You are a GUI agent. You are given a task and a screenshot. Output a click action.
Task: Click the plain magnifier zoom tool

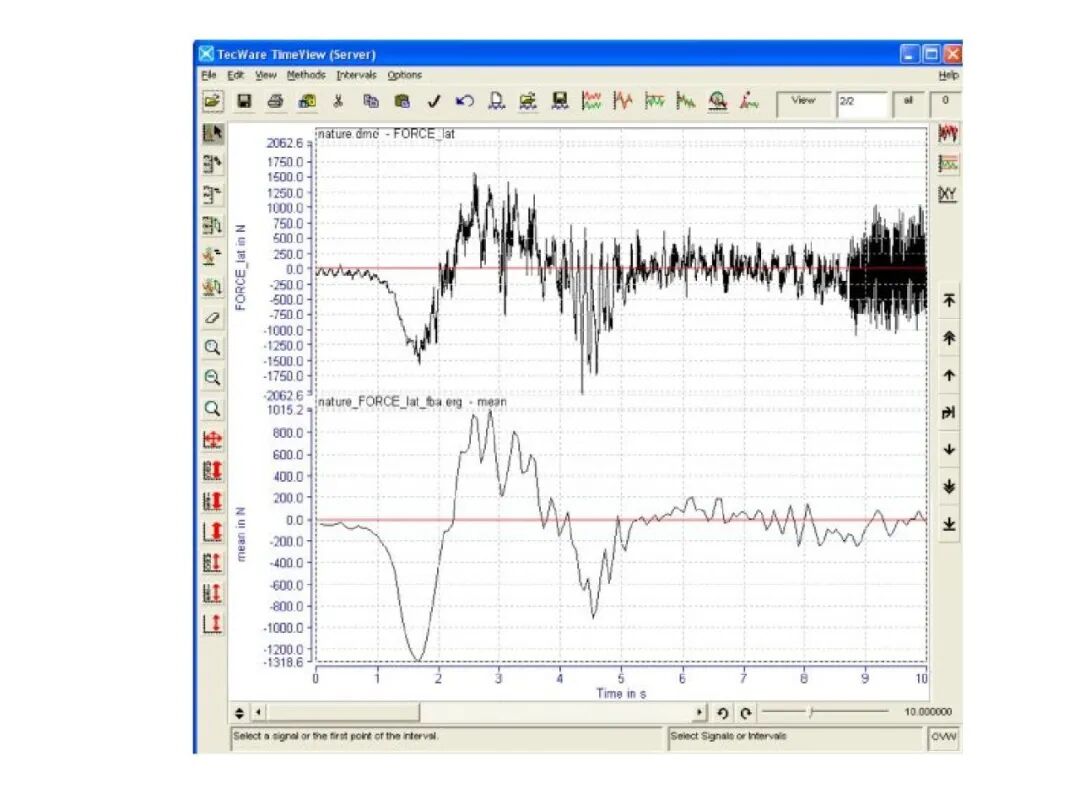[213, 409]
